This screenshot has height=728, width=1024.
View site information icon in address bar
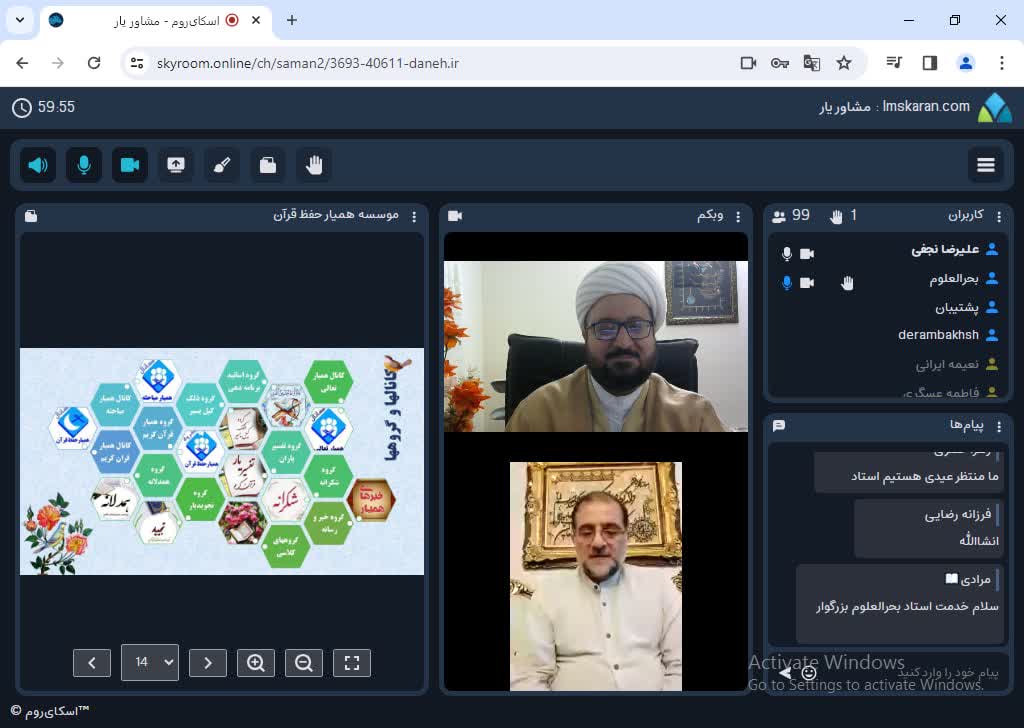137,63
